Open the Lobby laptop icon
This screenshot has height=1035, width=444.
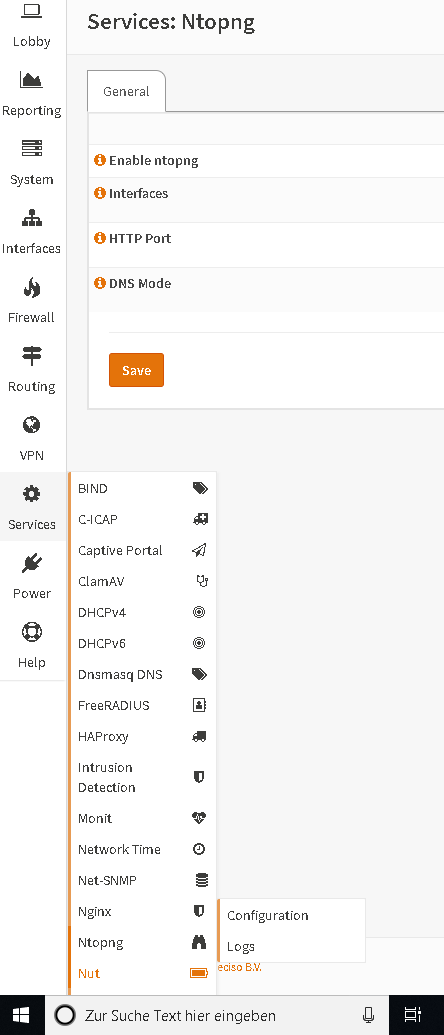pyautogui.click(x=32, y=10)
